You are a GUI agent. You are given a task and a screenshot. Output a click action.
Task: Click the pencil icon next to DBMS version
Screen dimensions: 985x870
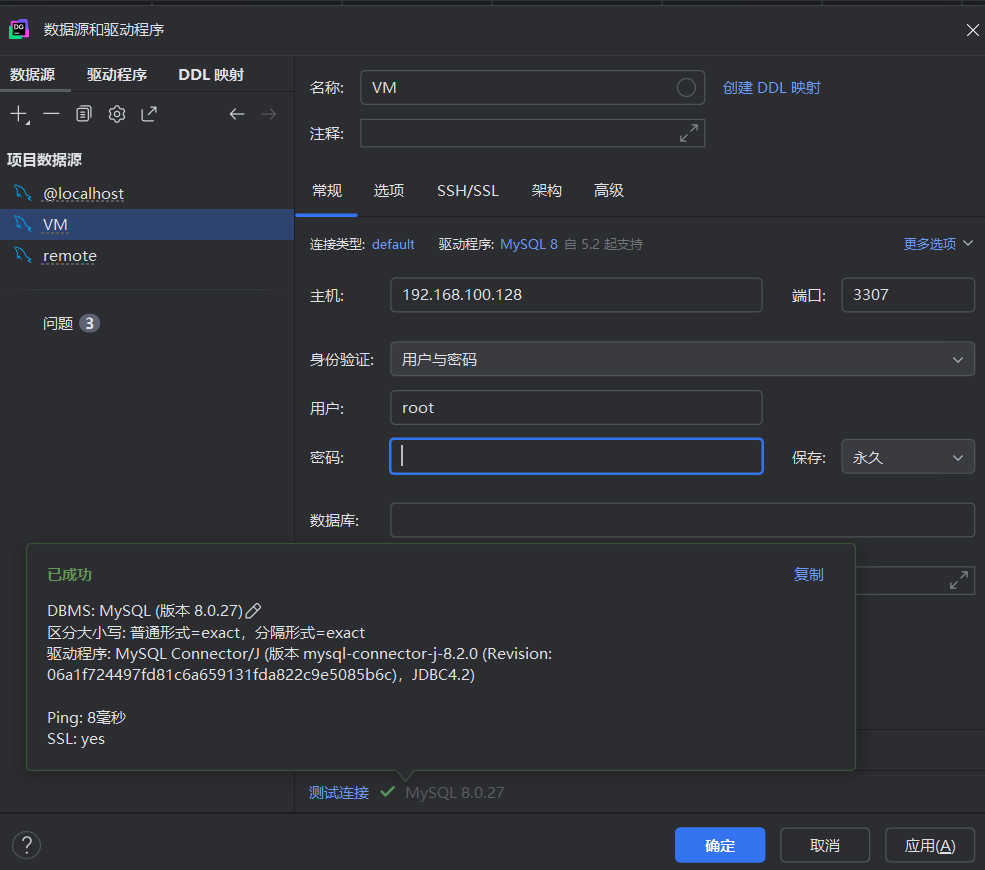tap(254, 610)
